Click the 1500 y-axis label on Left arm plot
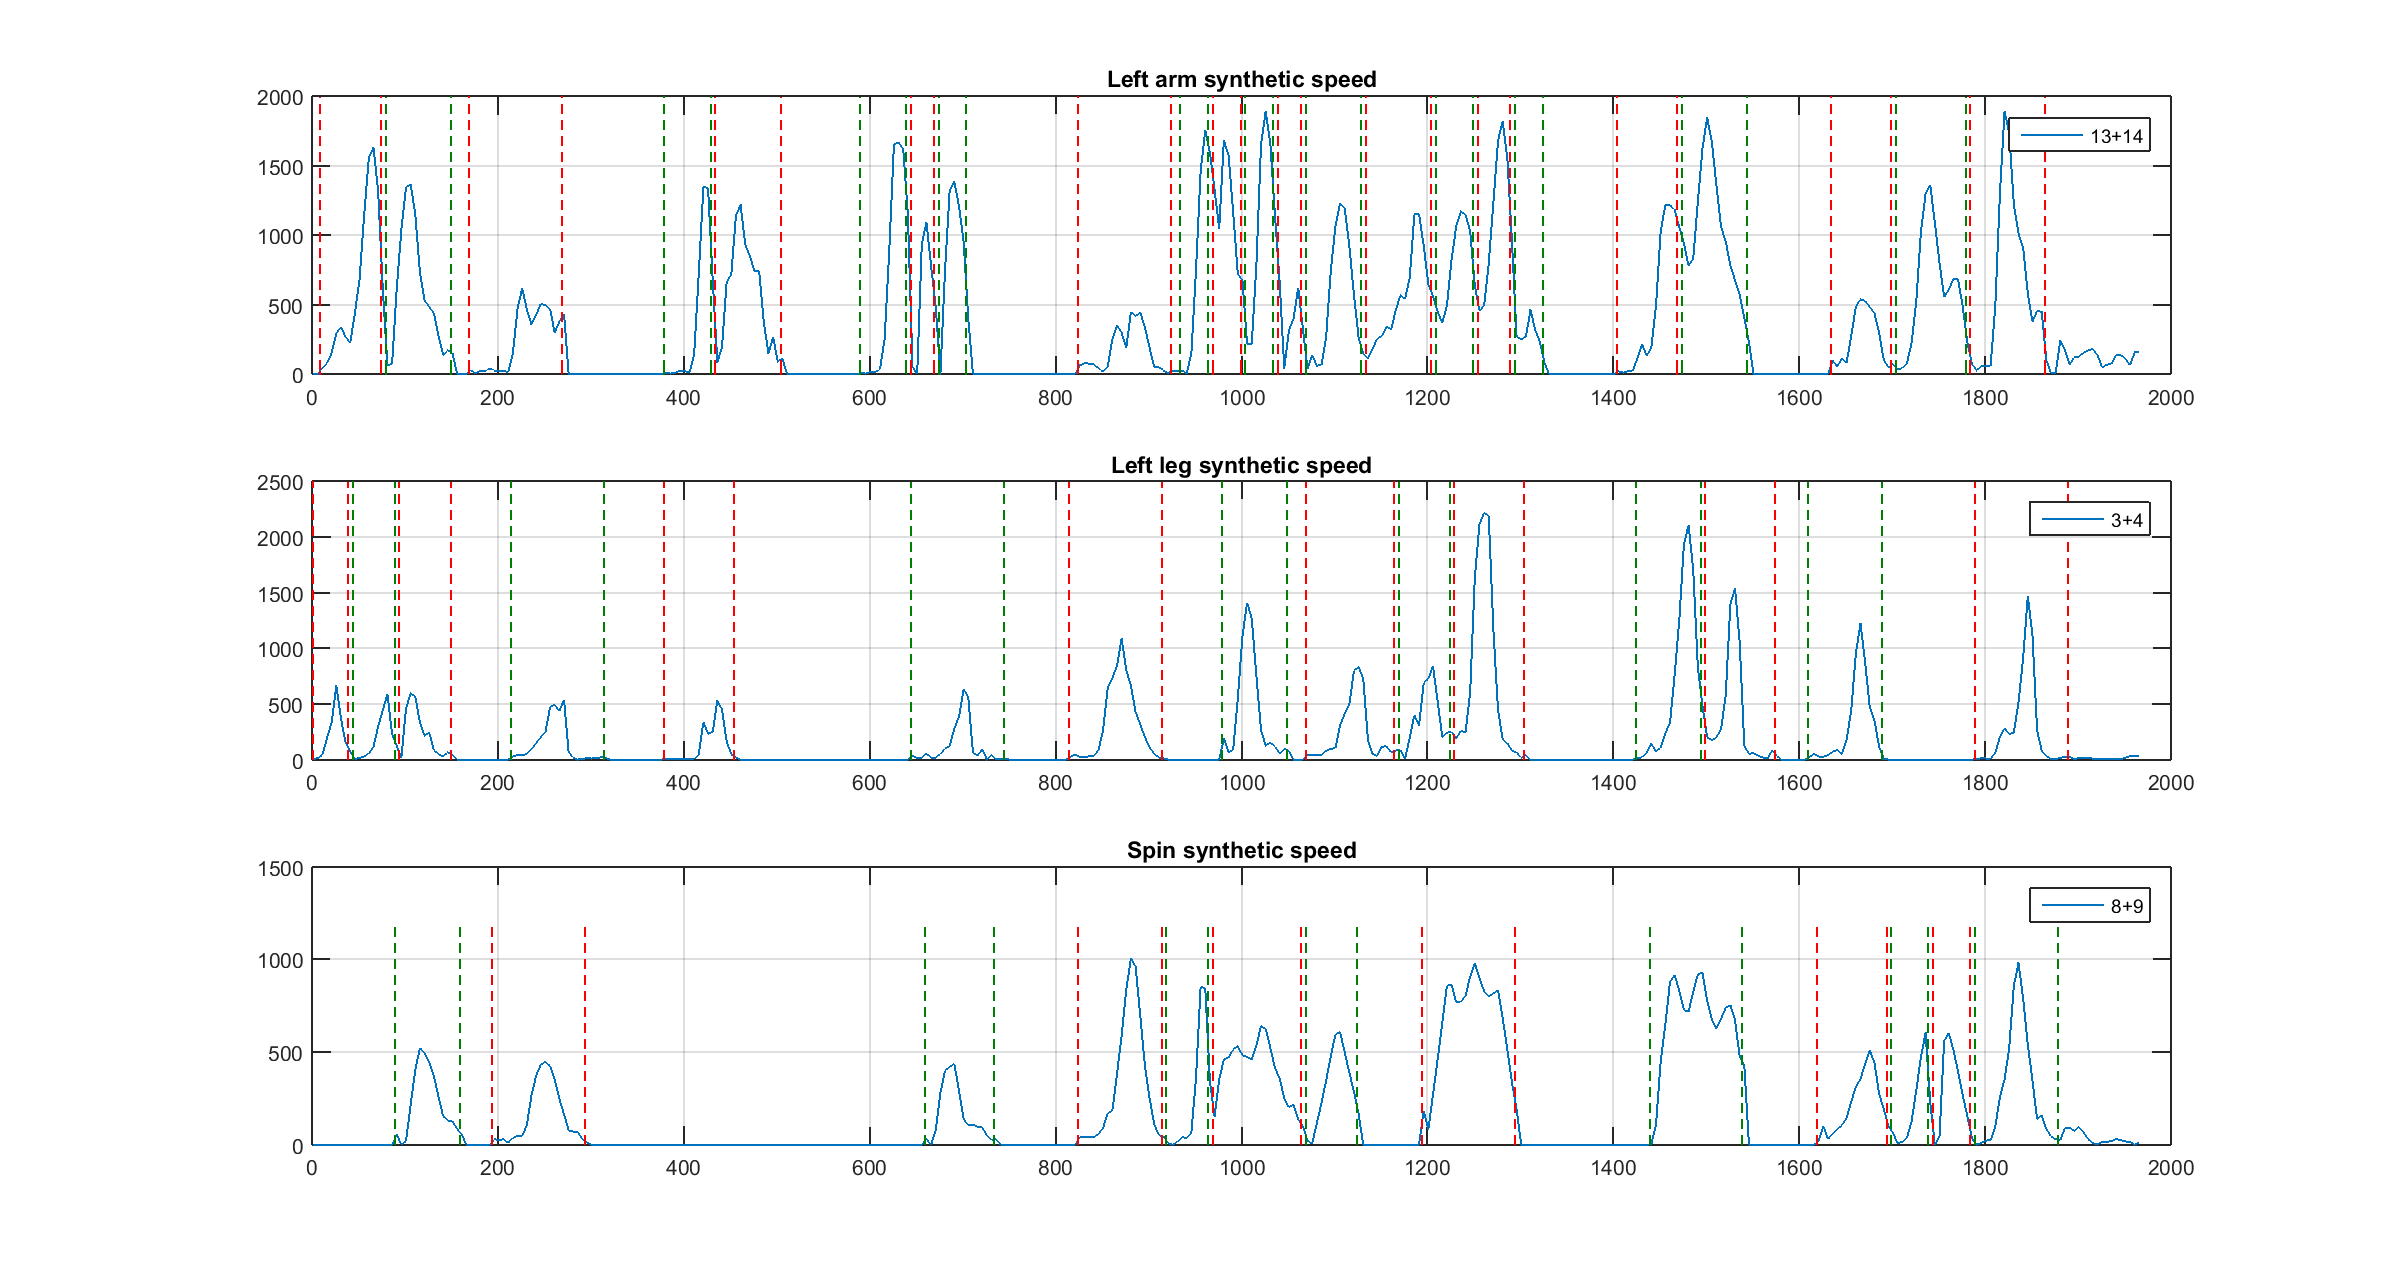The width and height of the screenshot is (2398, 1286). (x=280, y=168)
